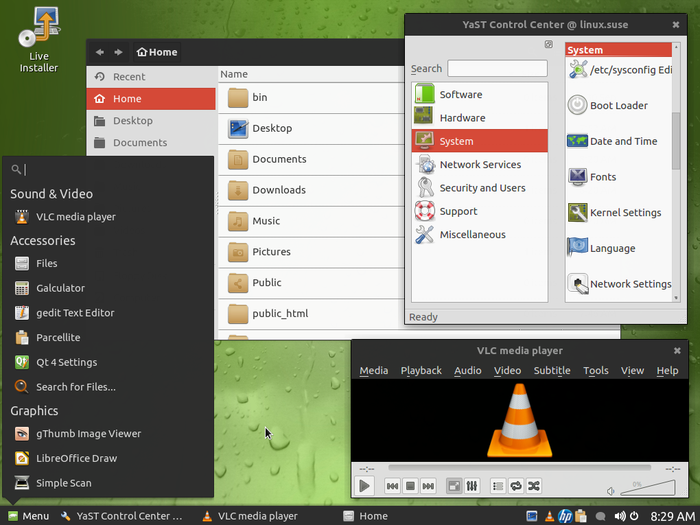The width and height of the screenshot is (700, 525).
Task: Mute VLC using speaker icon
Action: point(611,490)
